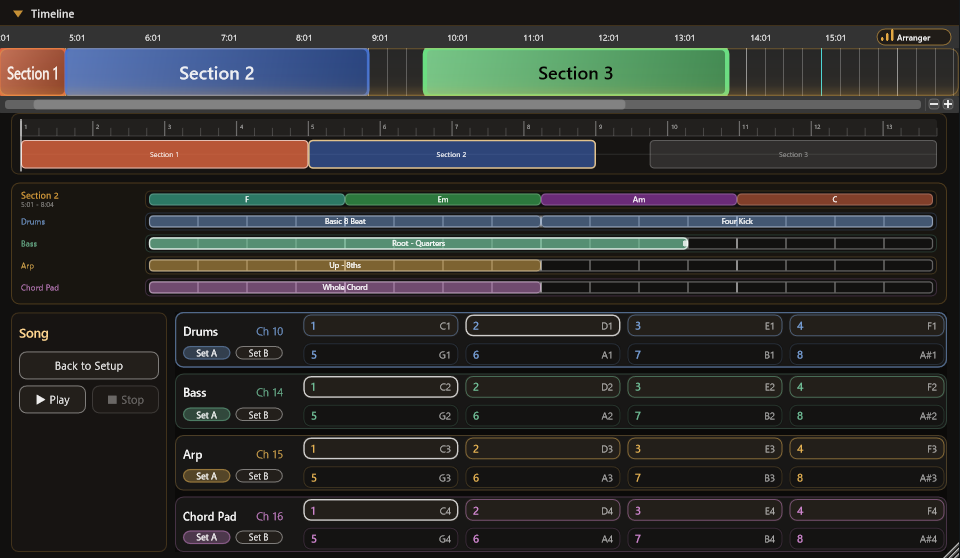
Task: Select Bass pattern slot 8 A#2
Action: [867, 416]
